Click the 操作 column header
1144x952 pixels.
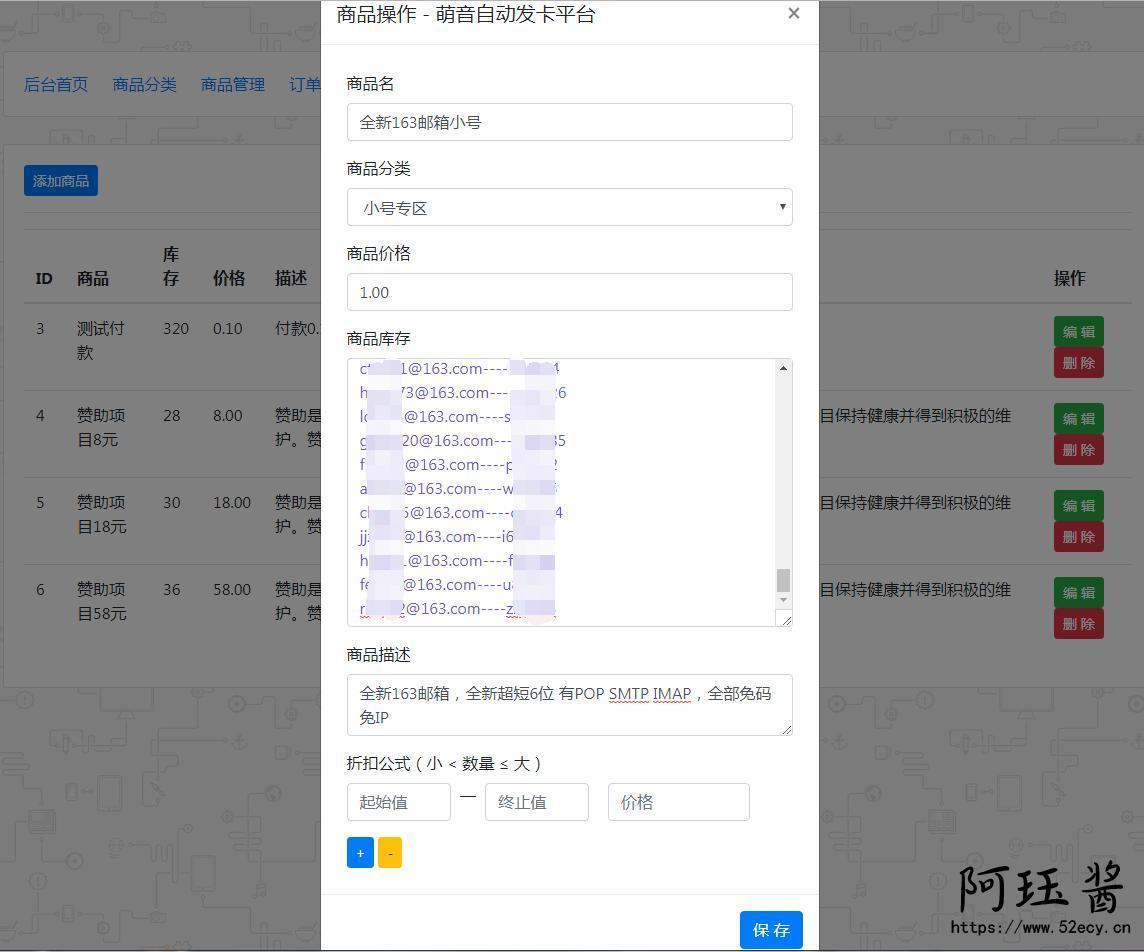(1070, 278)
